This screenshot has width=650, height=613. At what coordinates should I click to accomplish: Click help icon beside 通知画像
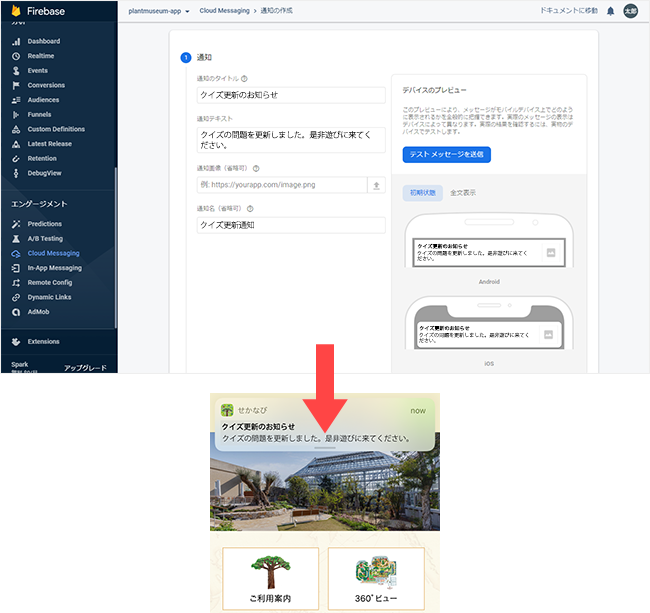point(256,168)
